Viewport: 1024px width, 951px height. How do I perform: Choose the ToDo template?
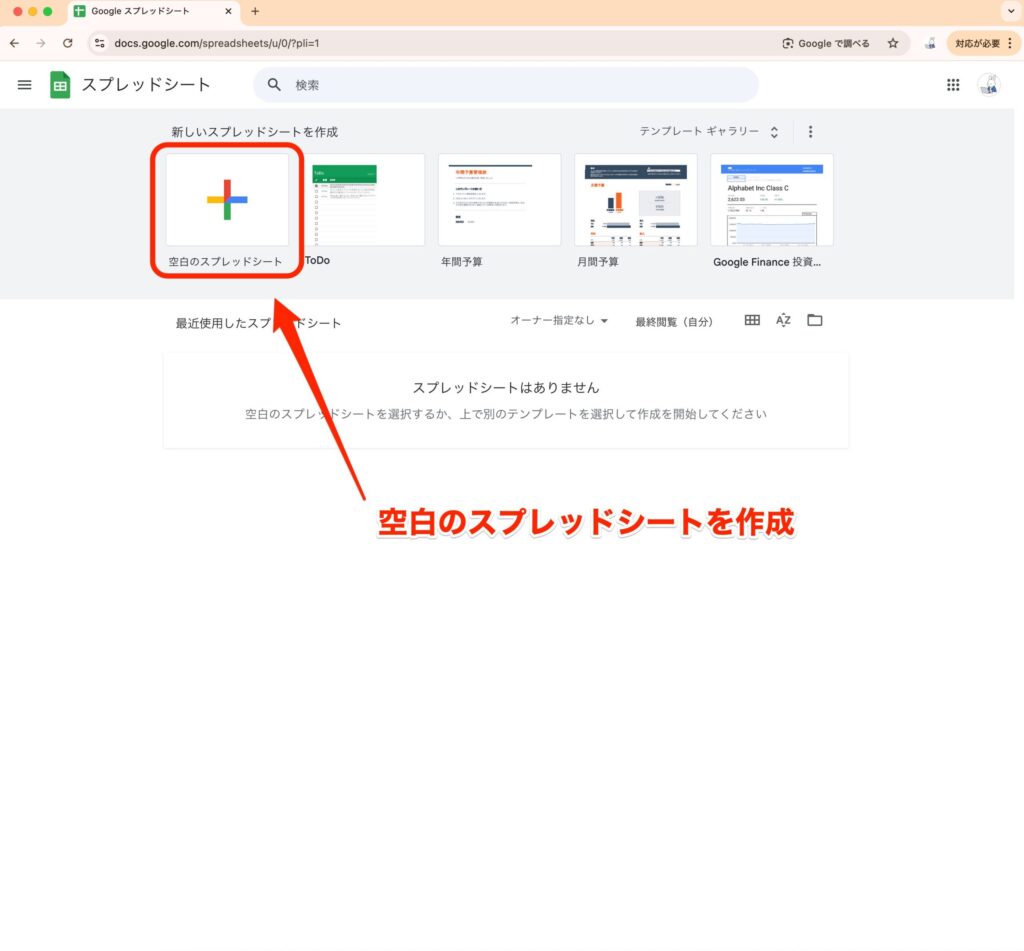(x=344, y=200)
